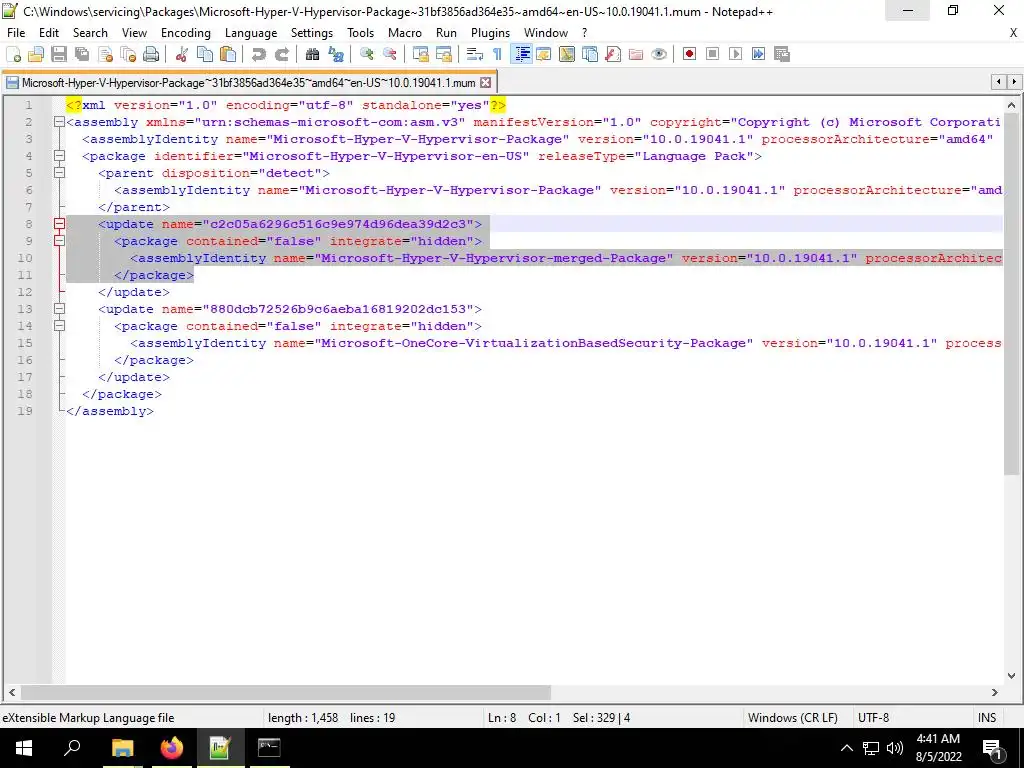1024x768 pixels.
Task: Toggle the Function List panel icon
Action: click(613, 54)
